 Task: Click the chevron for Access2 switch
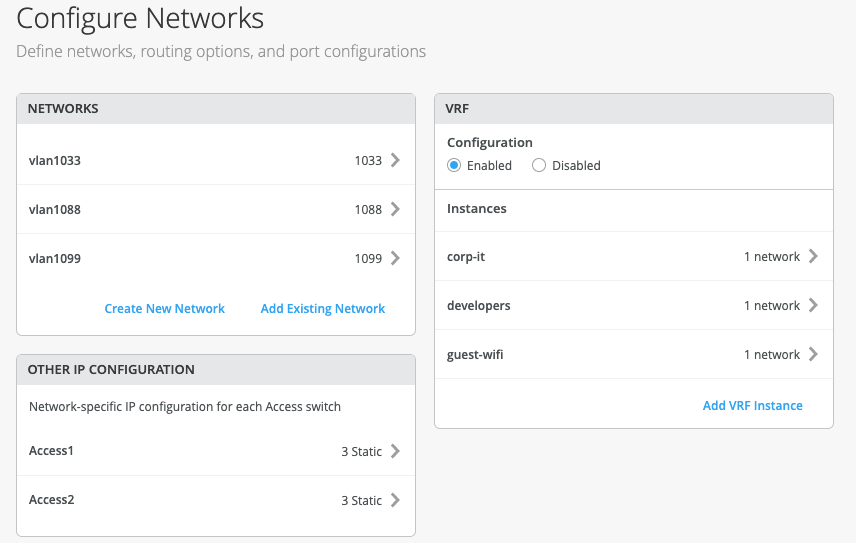click(x=395, y=500)
